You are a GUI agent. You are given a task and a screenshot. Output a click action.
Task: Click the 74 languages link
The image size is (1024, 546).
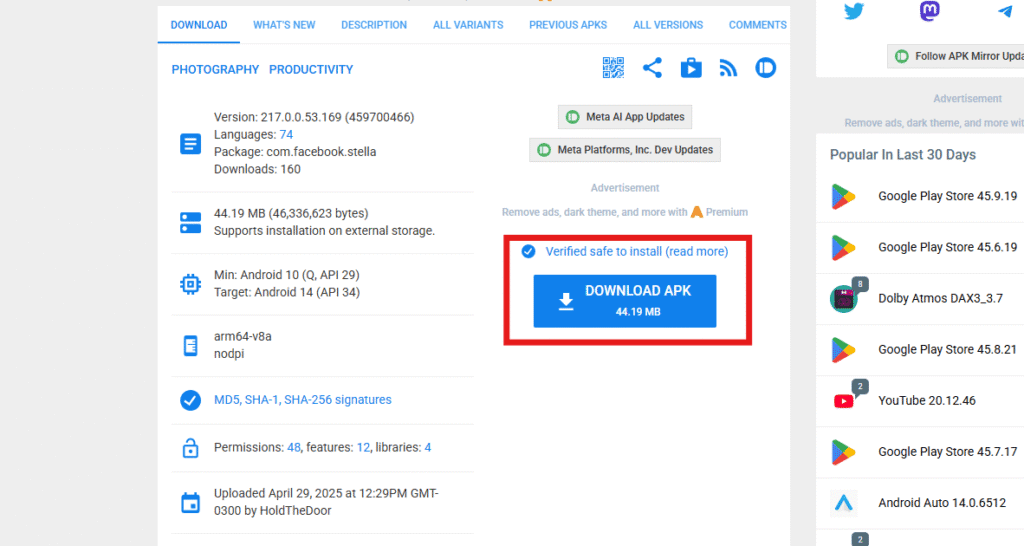[x=286, y=135]
